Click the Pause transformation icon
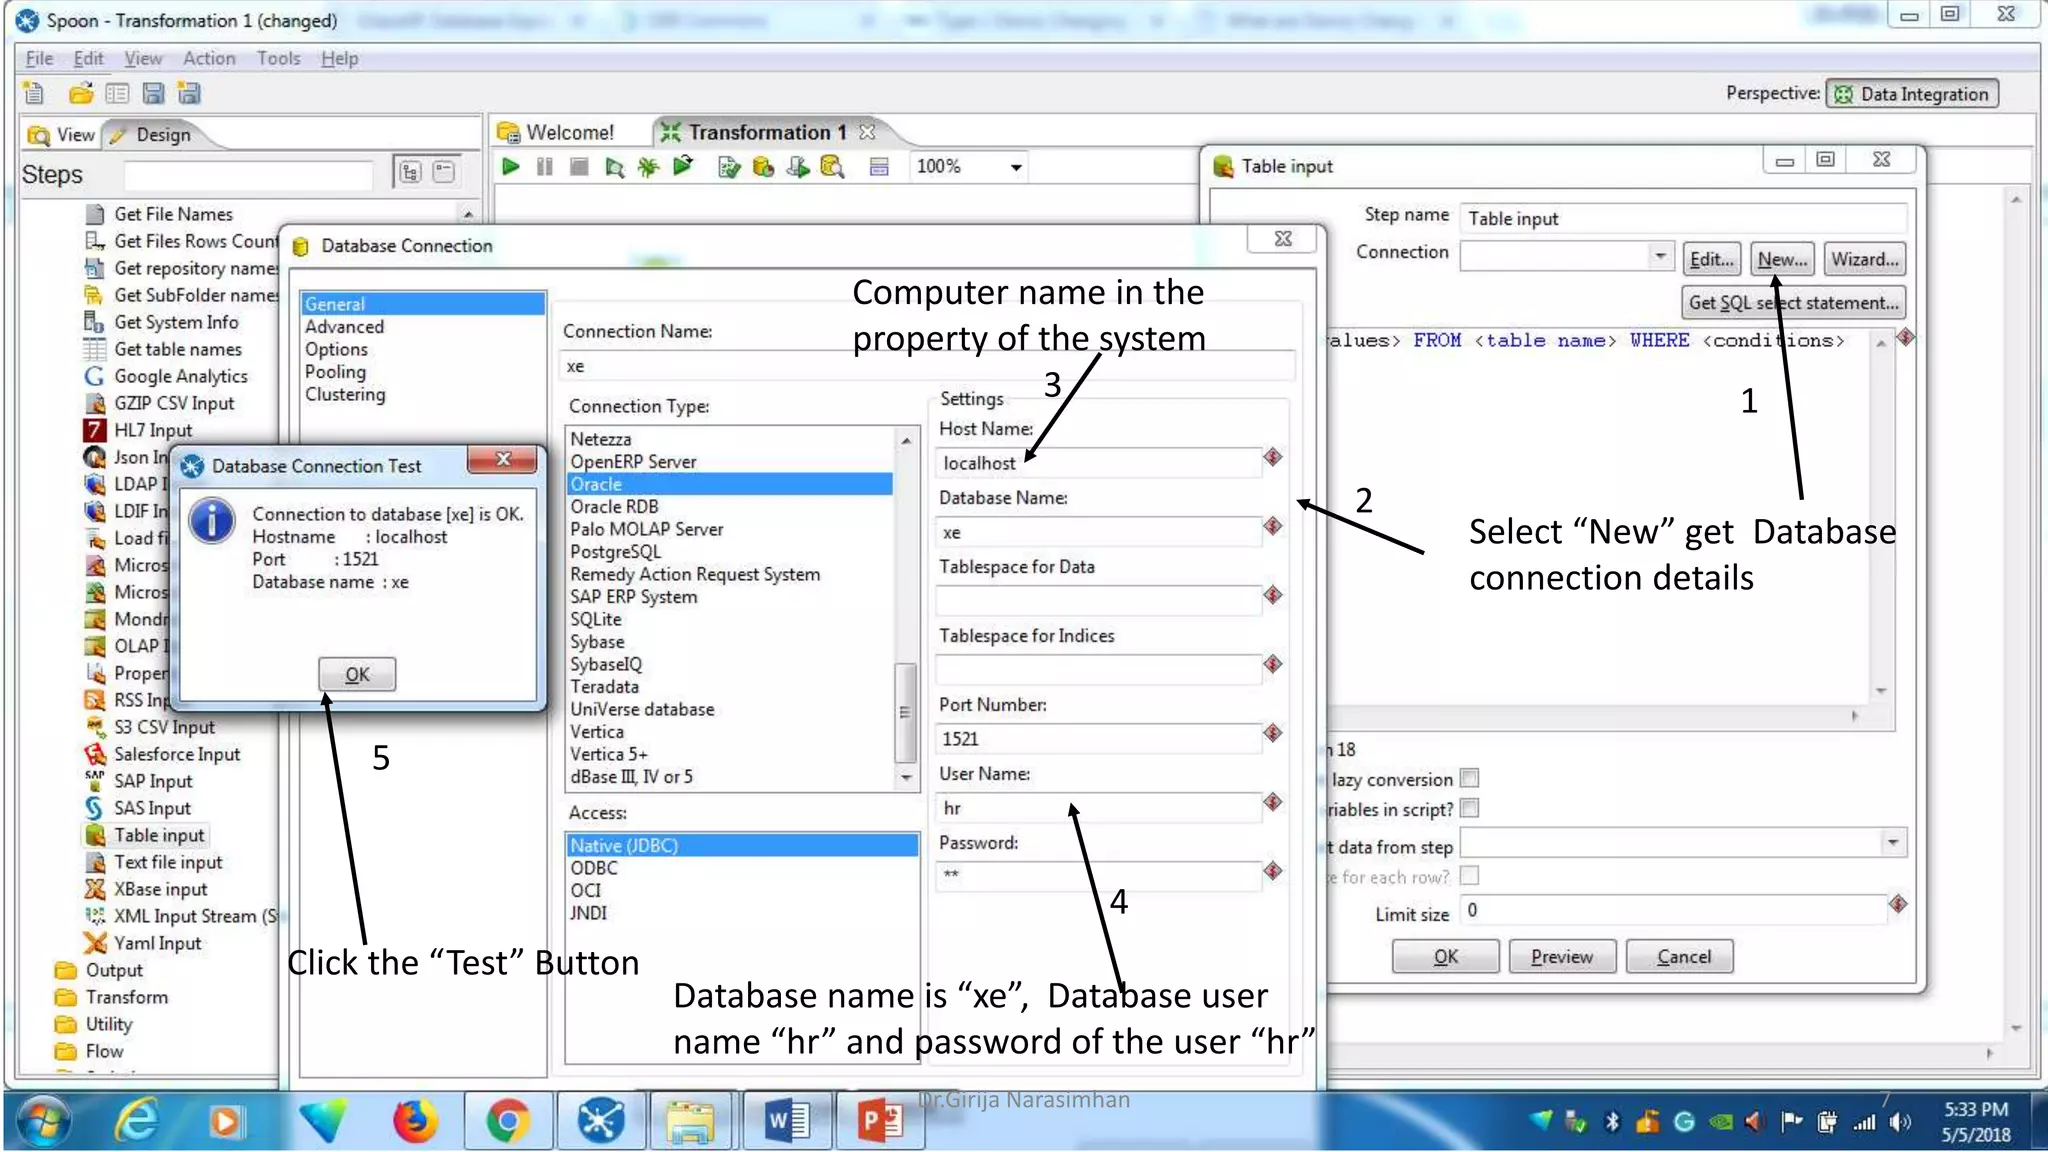2048x1152 pixels. pos(544,167)
